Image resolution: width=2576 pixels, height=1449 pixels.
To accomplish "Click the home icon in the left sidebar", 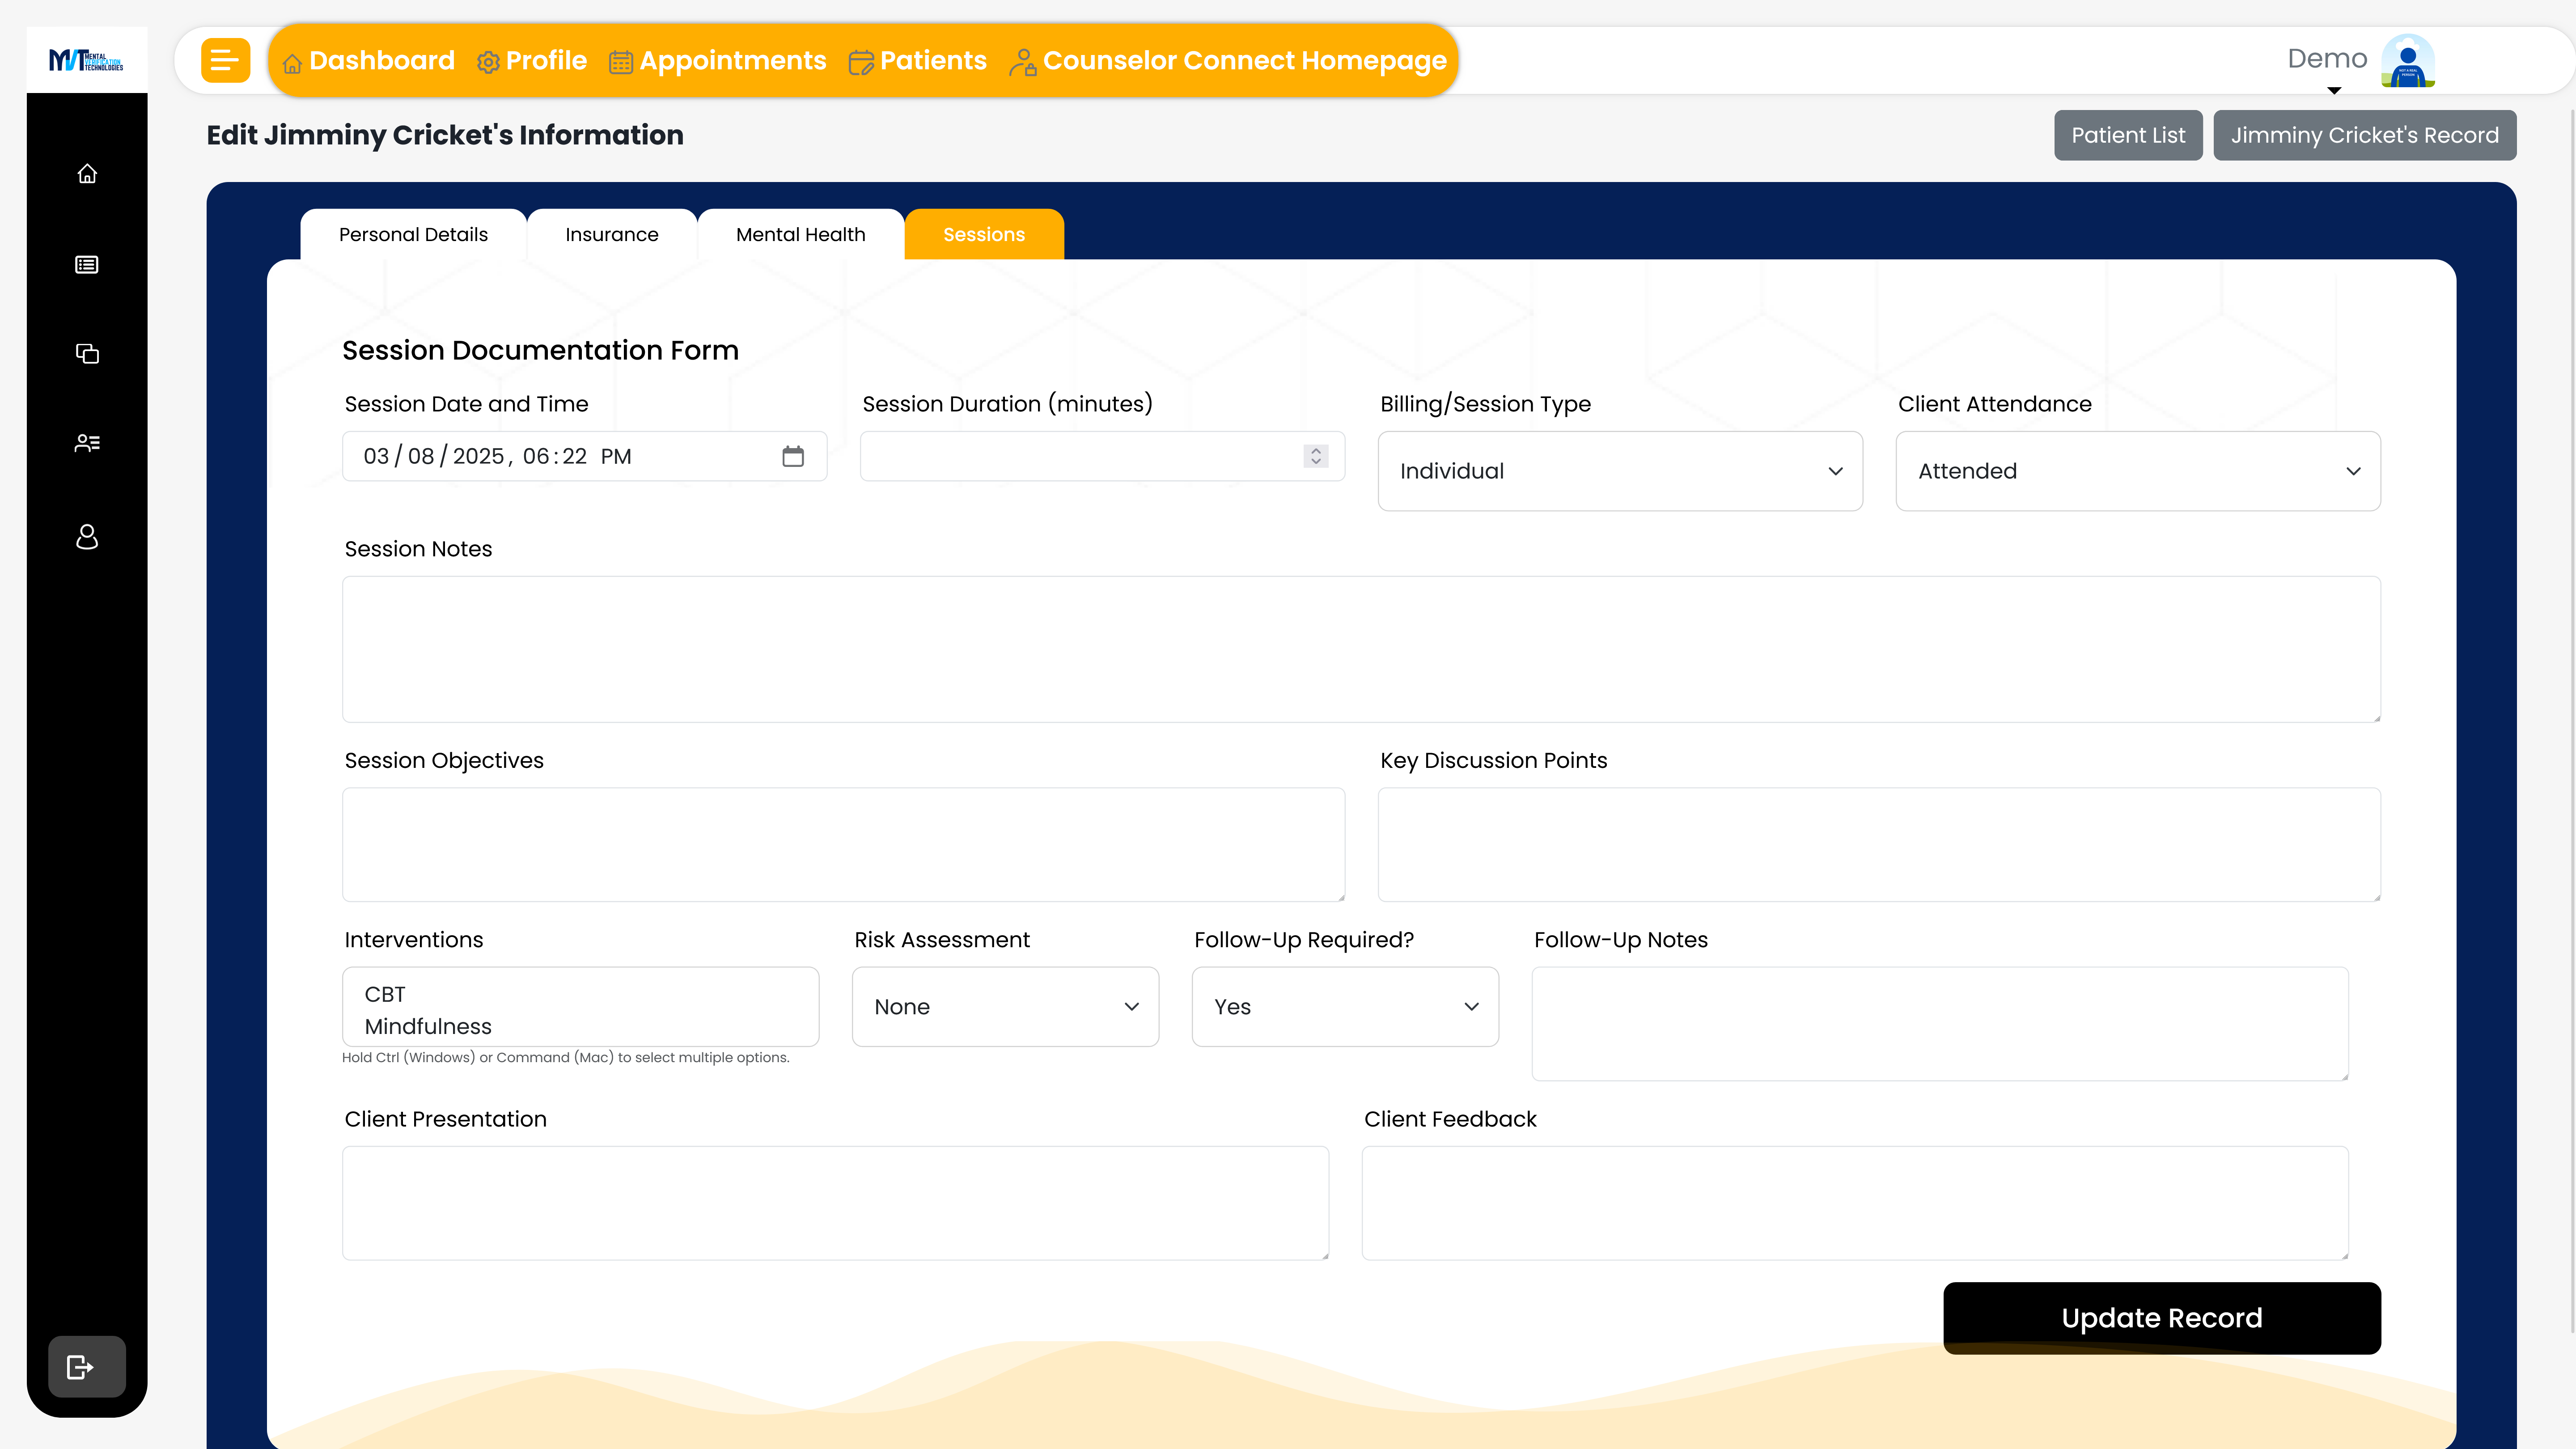I will (x=87, y=174).
